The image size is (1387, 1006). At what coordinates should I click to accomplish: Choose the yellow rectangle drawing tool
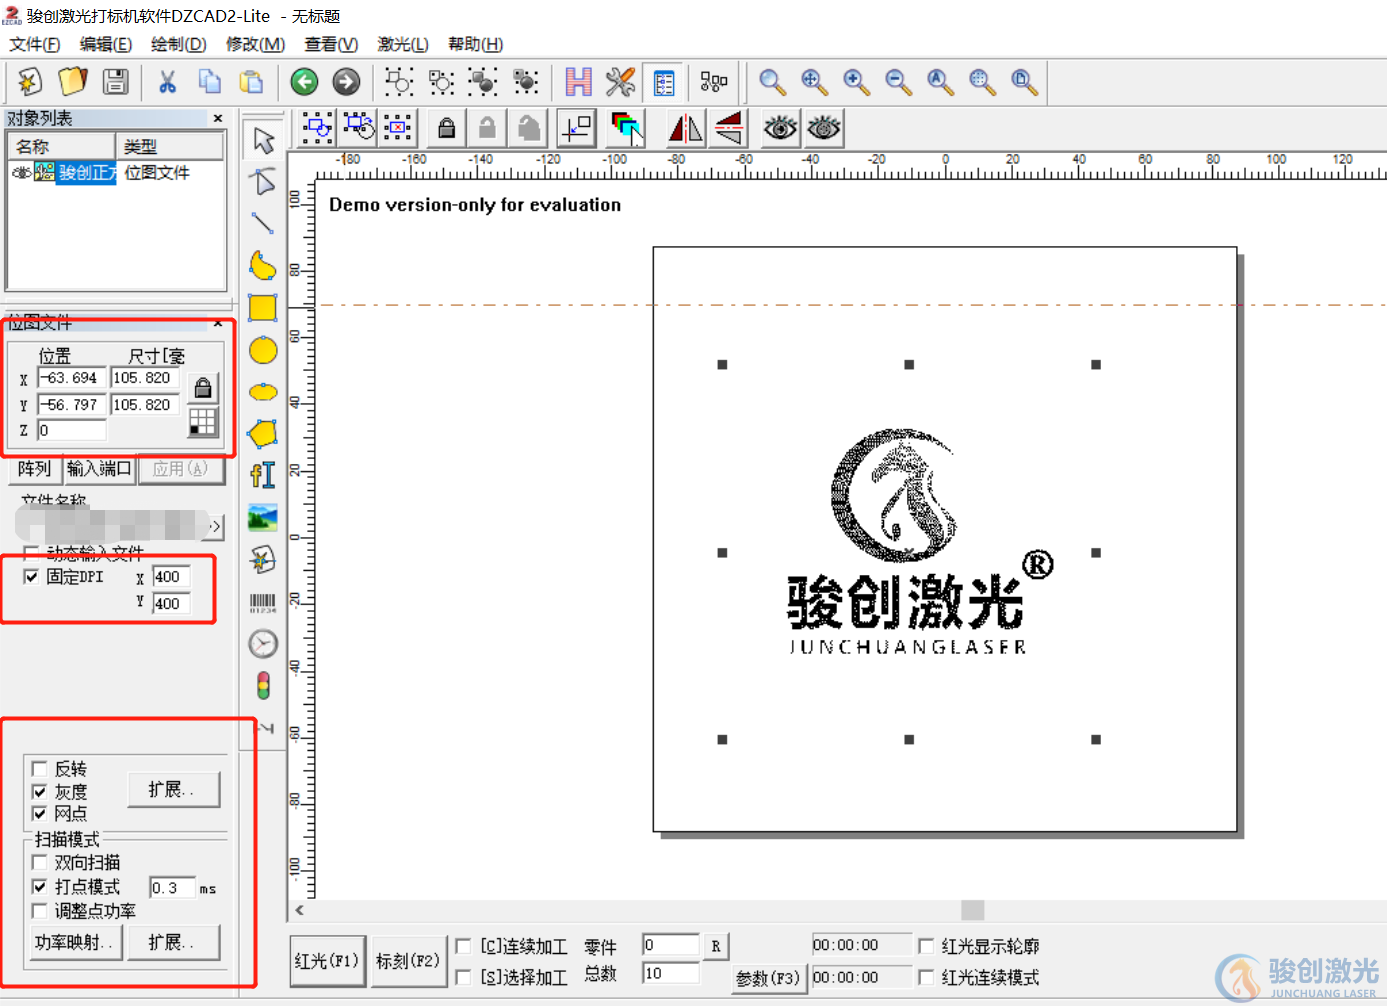point(263,308)
